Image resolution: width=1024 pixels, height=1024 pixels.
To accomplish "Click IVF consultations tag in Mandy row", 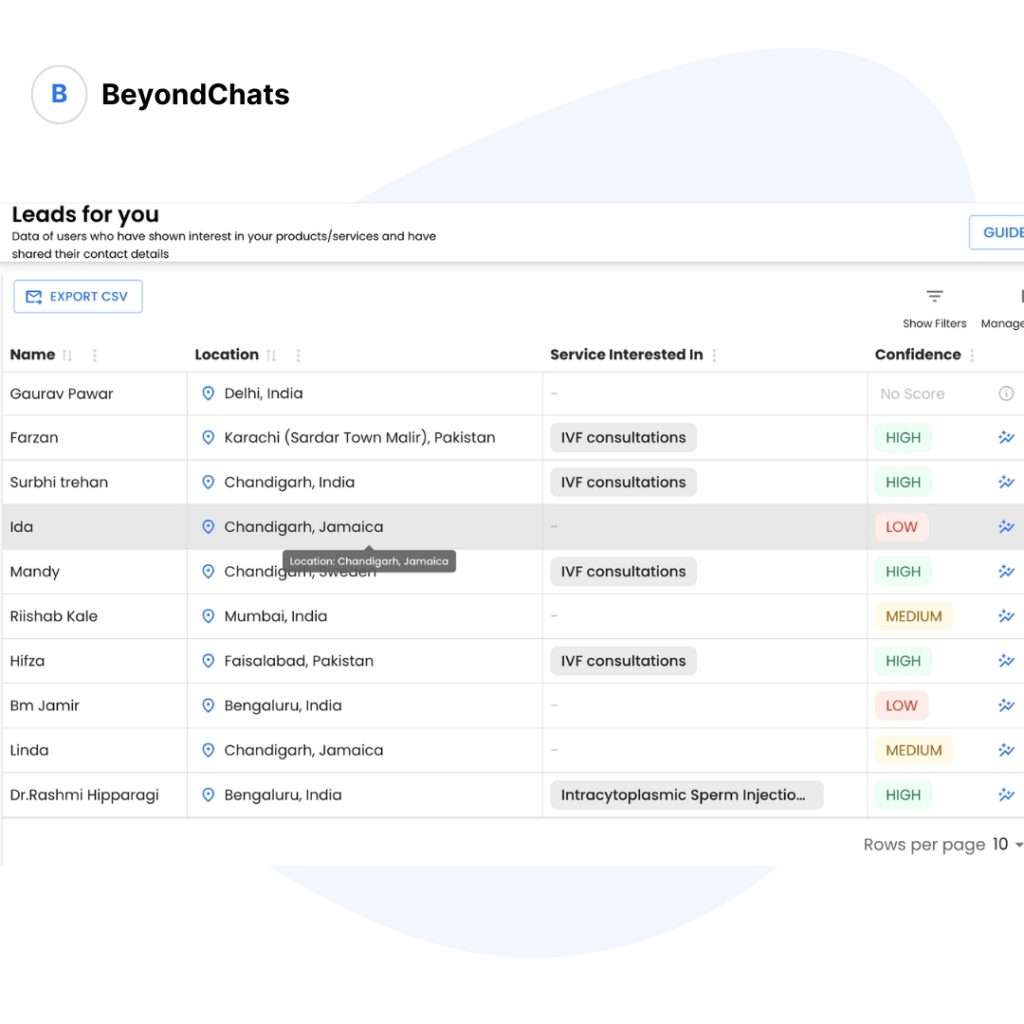I will [x=623, y=571].
